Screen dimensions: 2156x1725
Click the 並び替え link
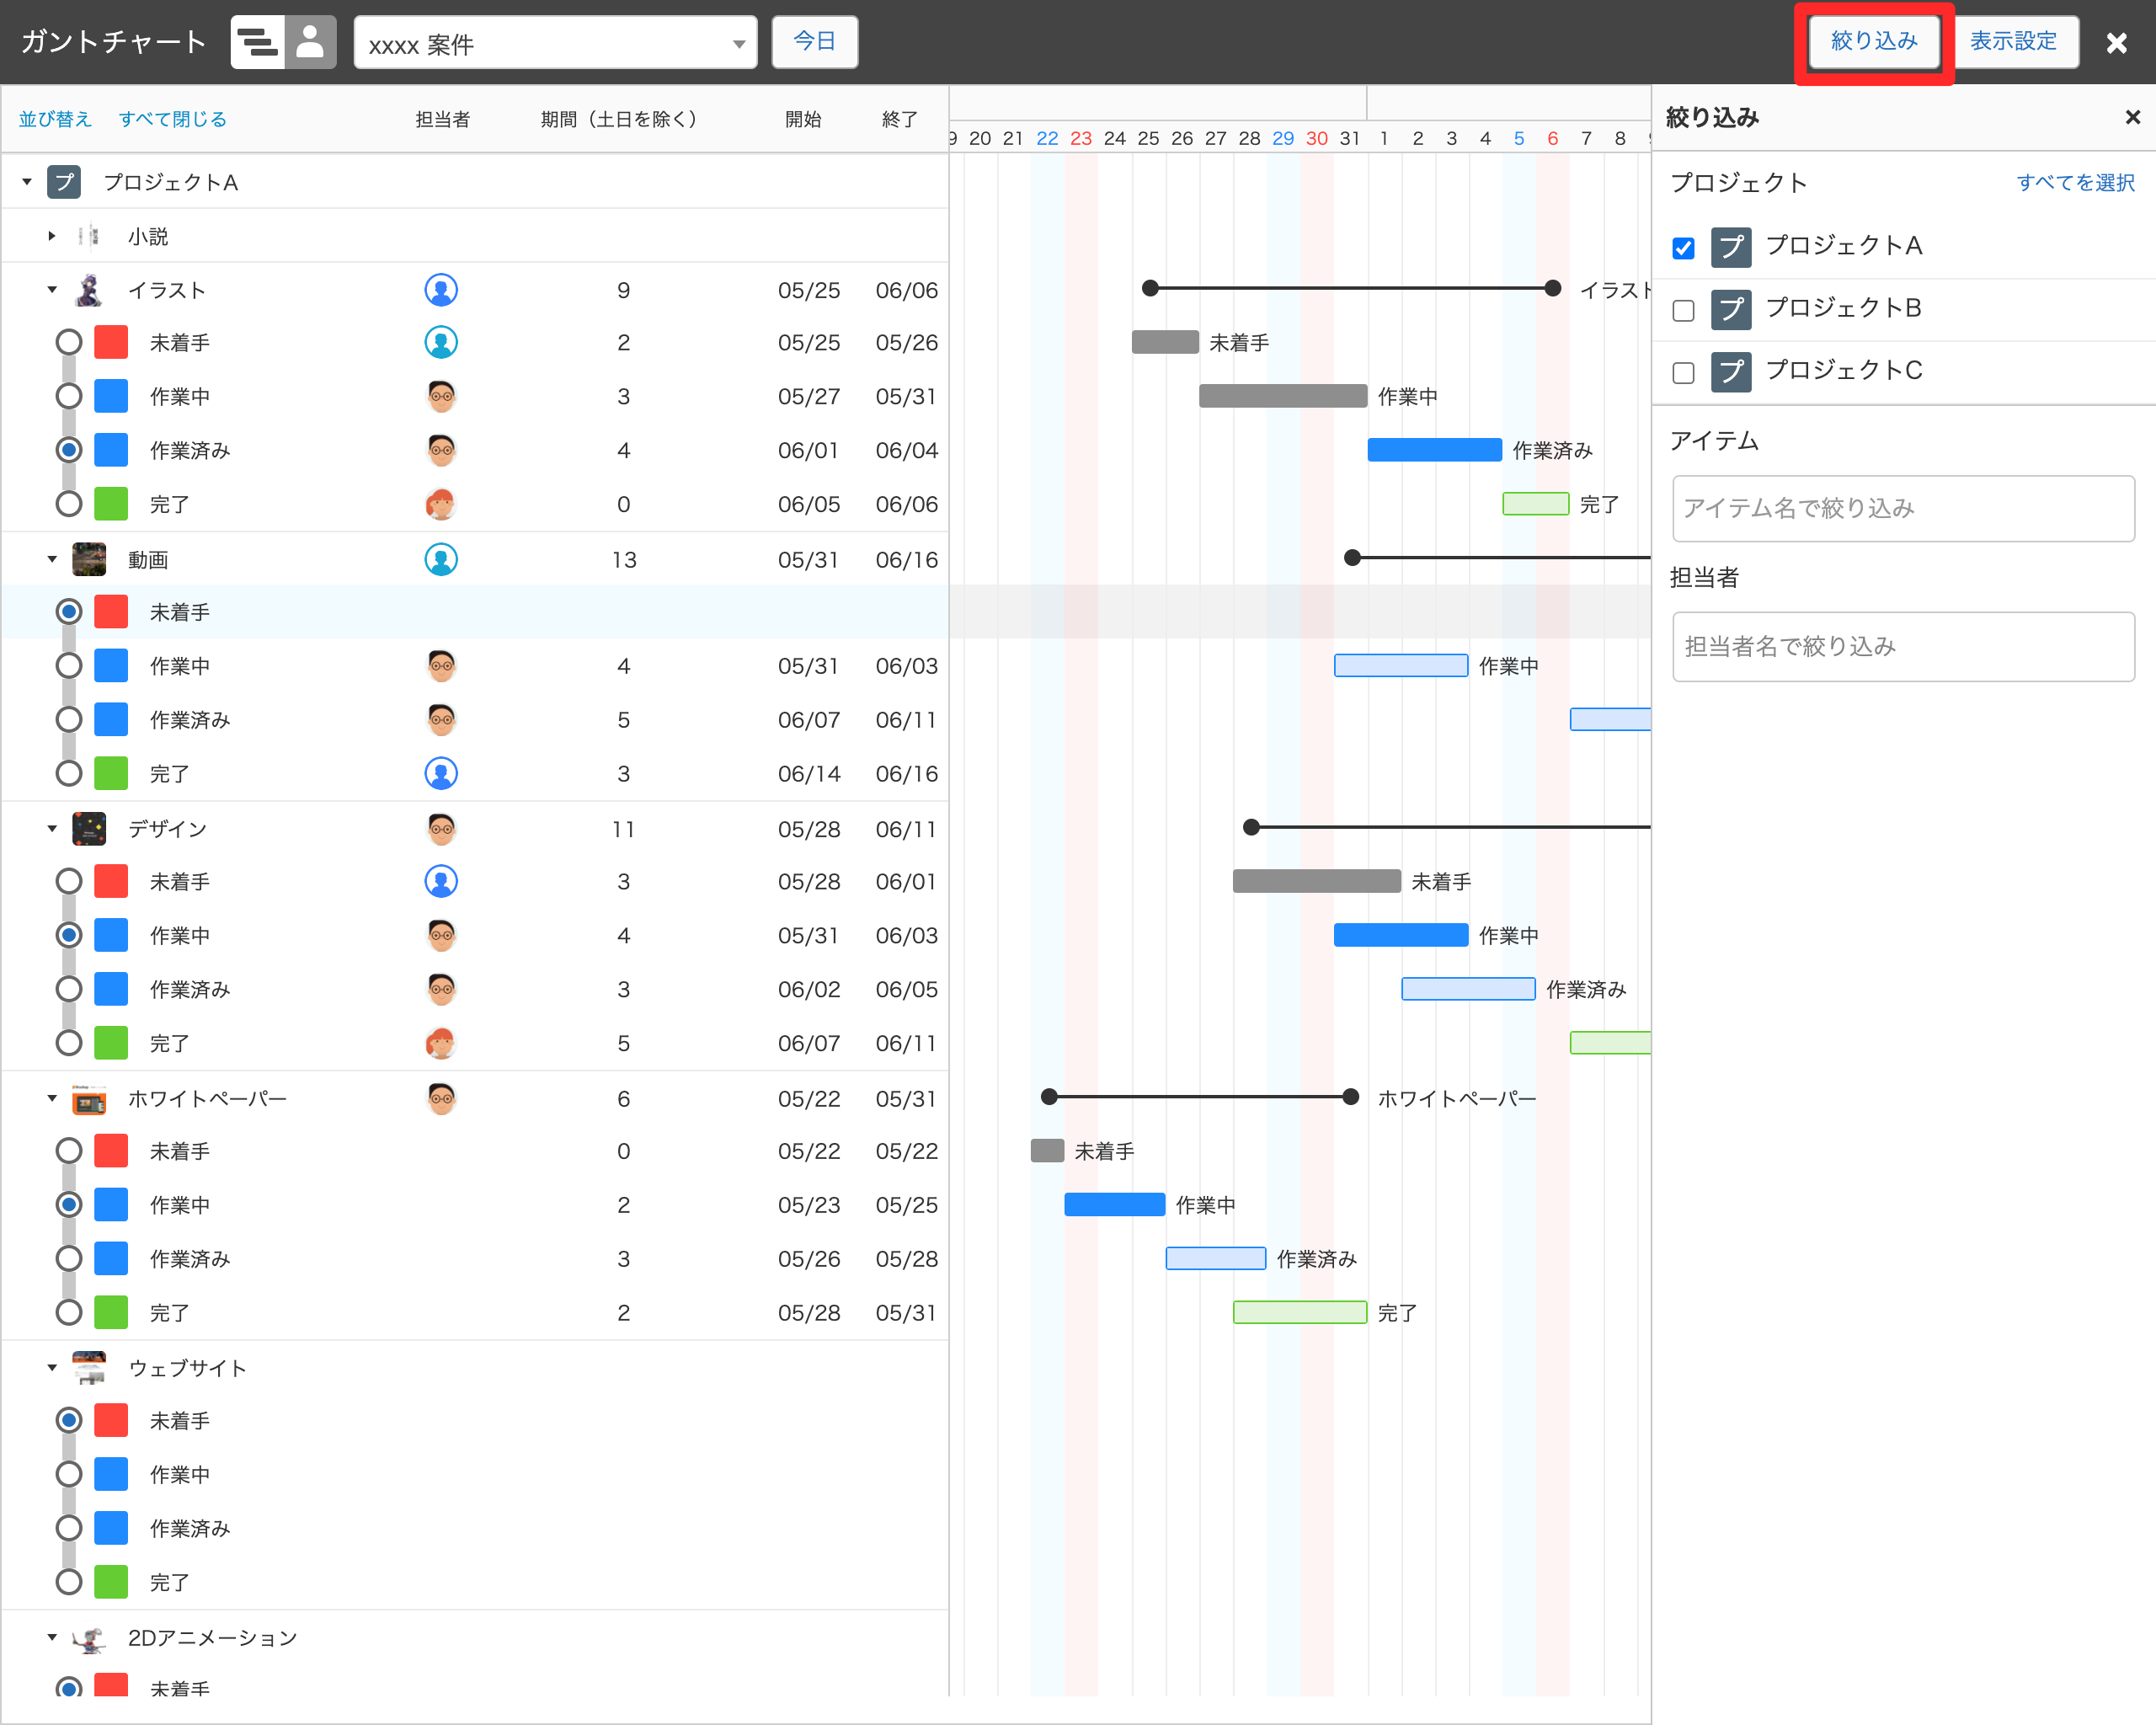point(55,119)
